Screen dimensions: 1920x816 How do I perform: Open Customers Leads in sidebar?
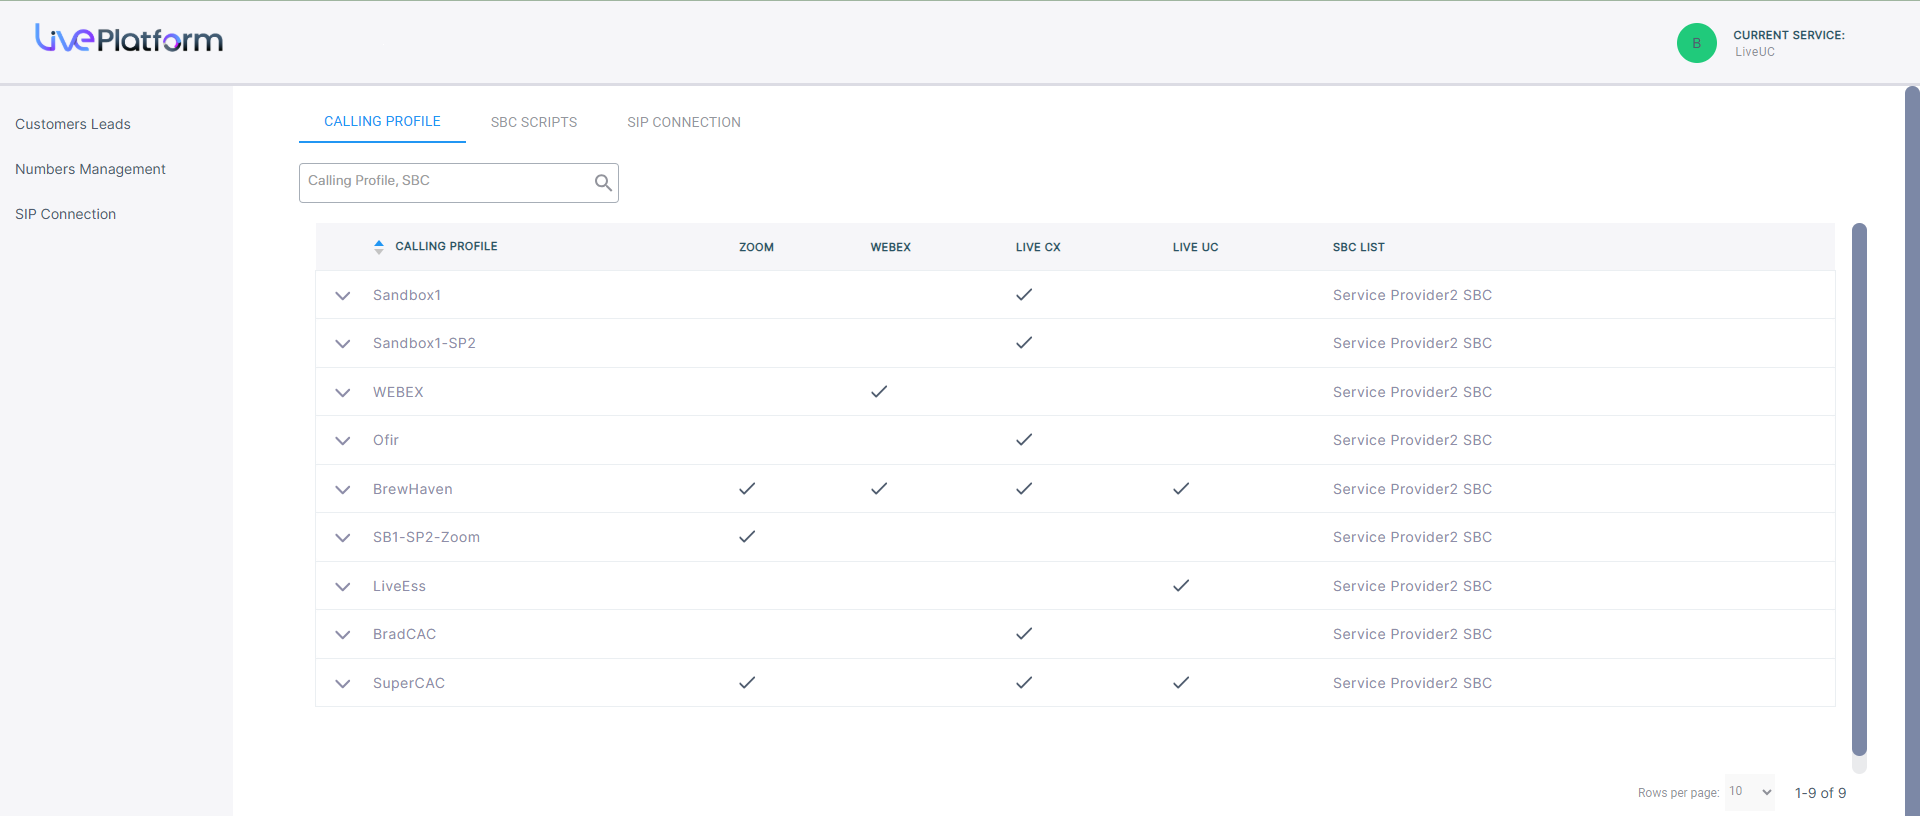[x=73, y=124]
